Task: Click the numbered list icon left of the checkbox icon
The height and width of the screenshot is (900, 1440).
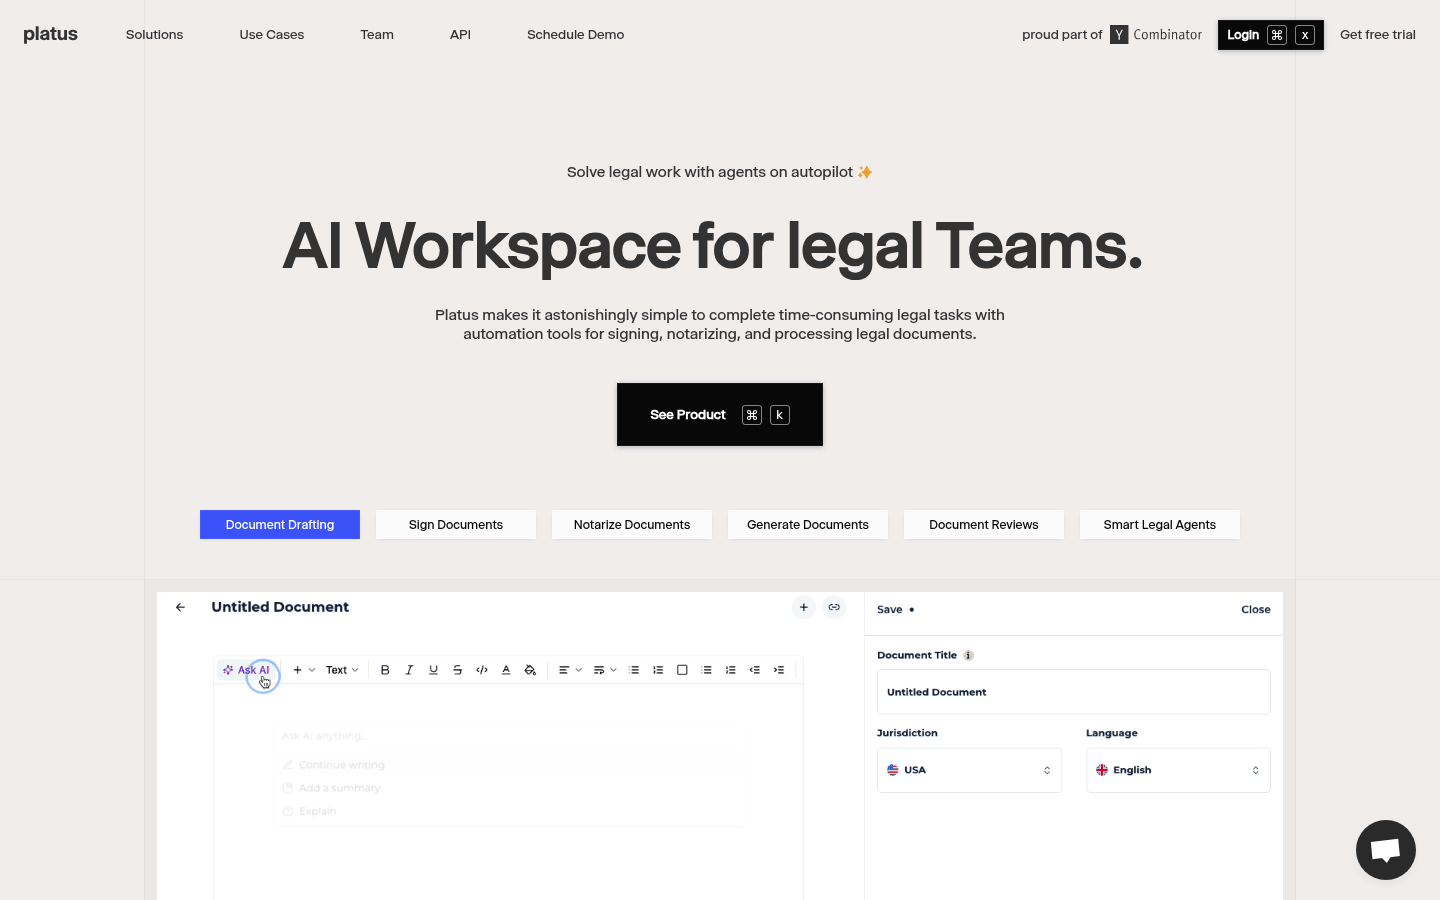Action: (x=658, y=670)
